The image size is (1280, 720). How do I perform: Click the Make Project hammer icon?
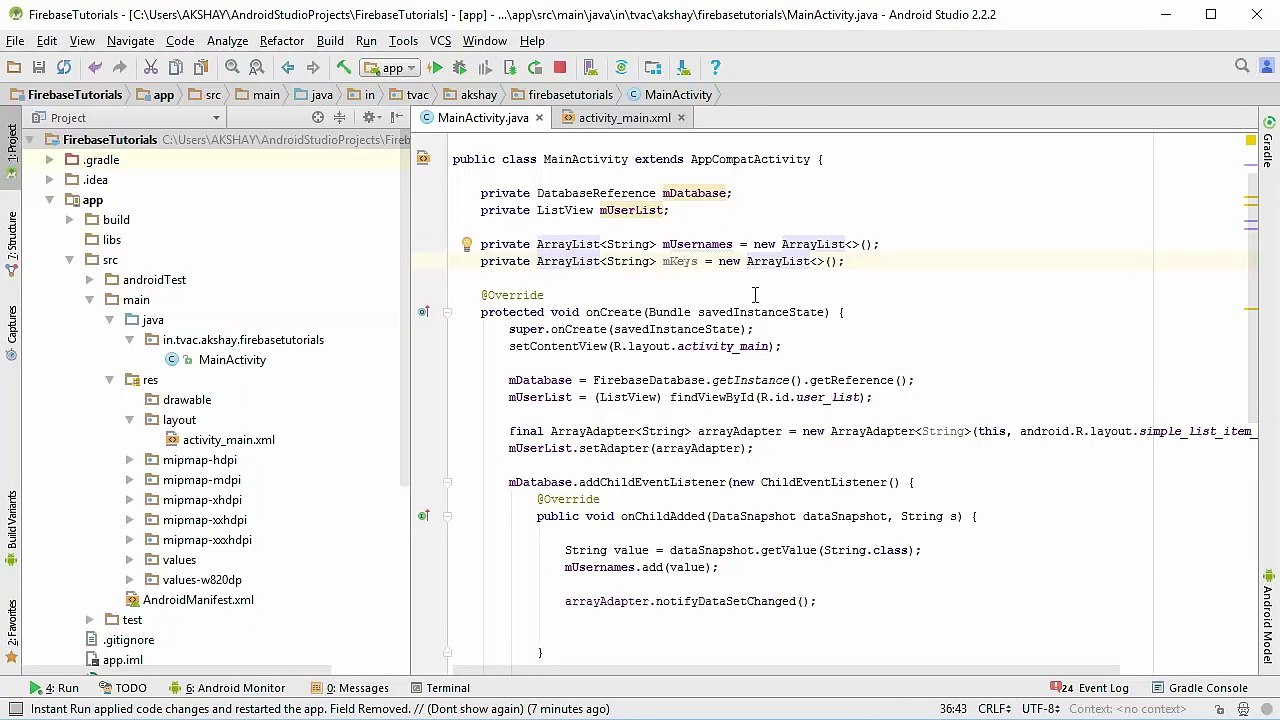click(x=344, y=67)
